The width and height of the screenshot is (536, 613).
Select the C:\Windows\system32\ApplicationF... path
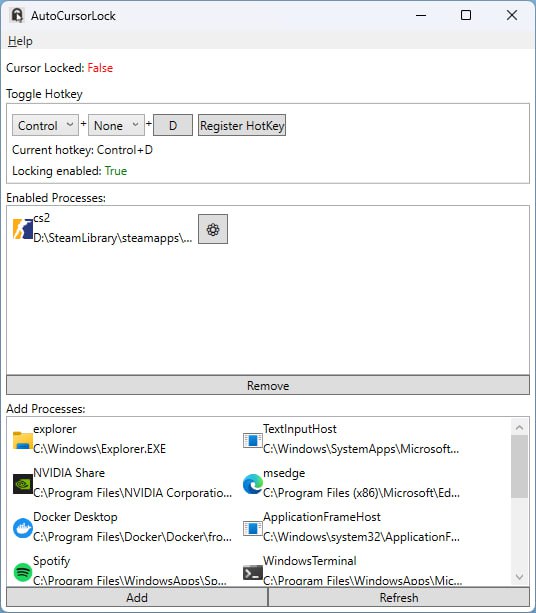[361, 537]
